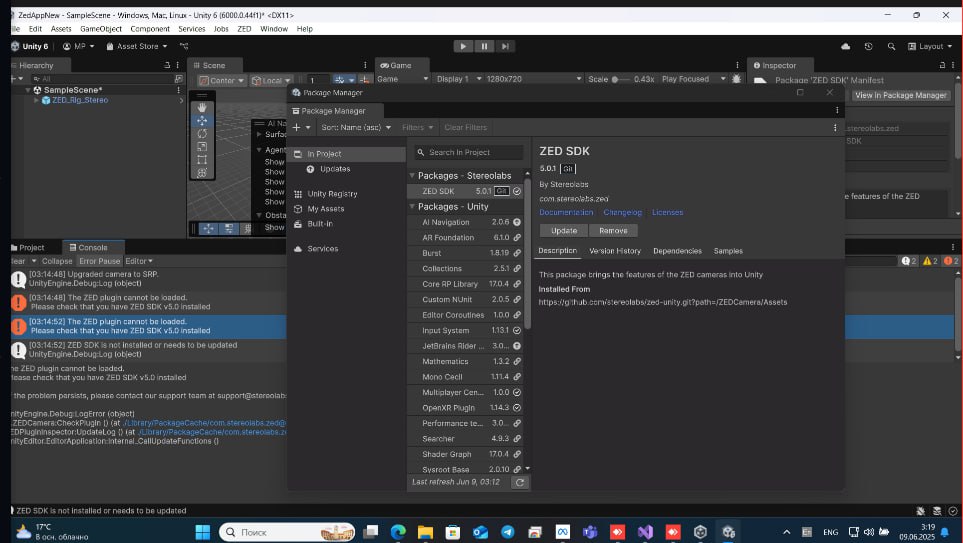Click View in Package Manager button
Viewport: 963px width, 543px height.
point(900,95)
